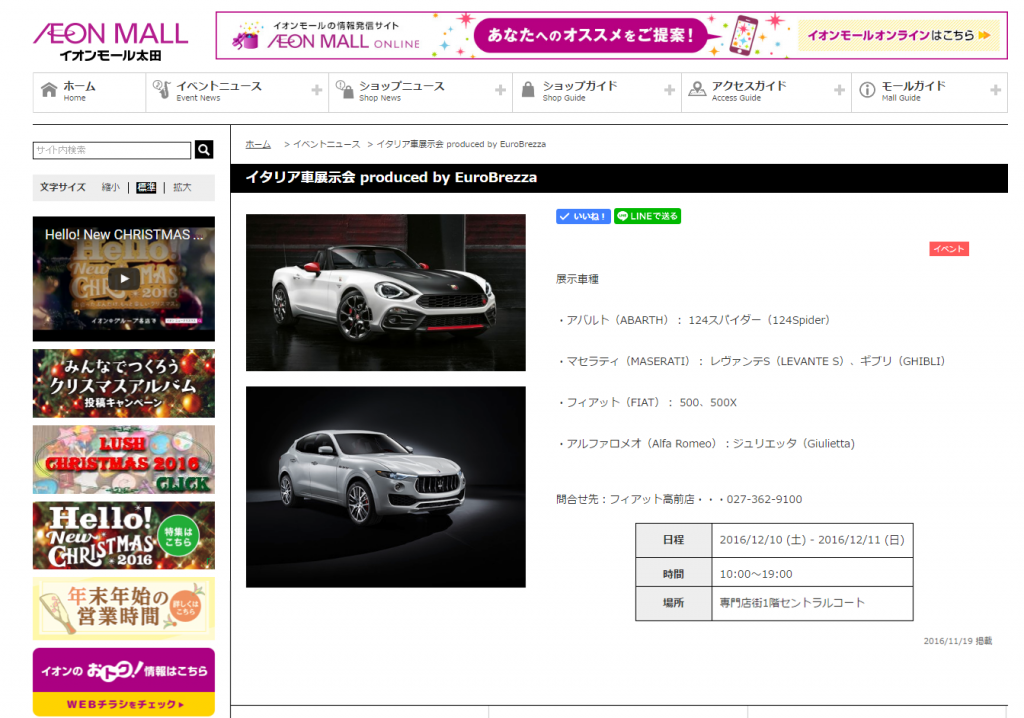1024x718 pixels.
Task: Click the アバルト (ABARTH) 124スパイダー line
Action: 694,320
